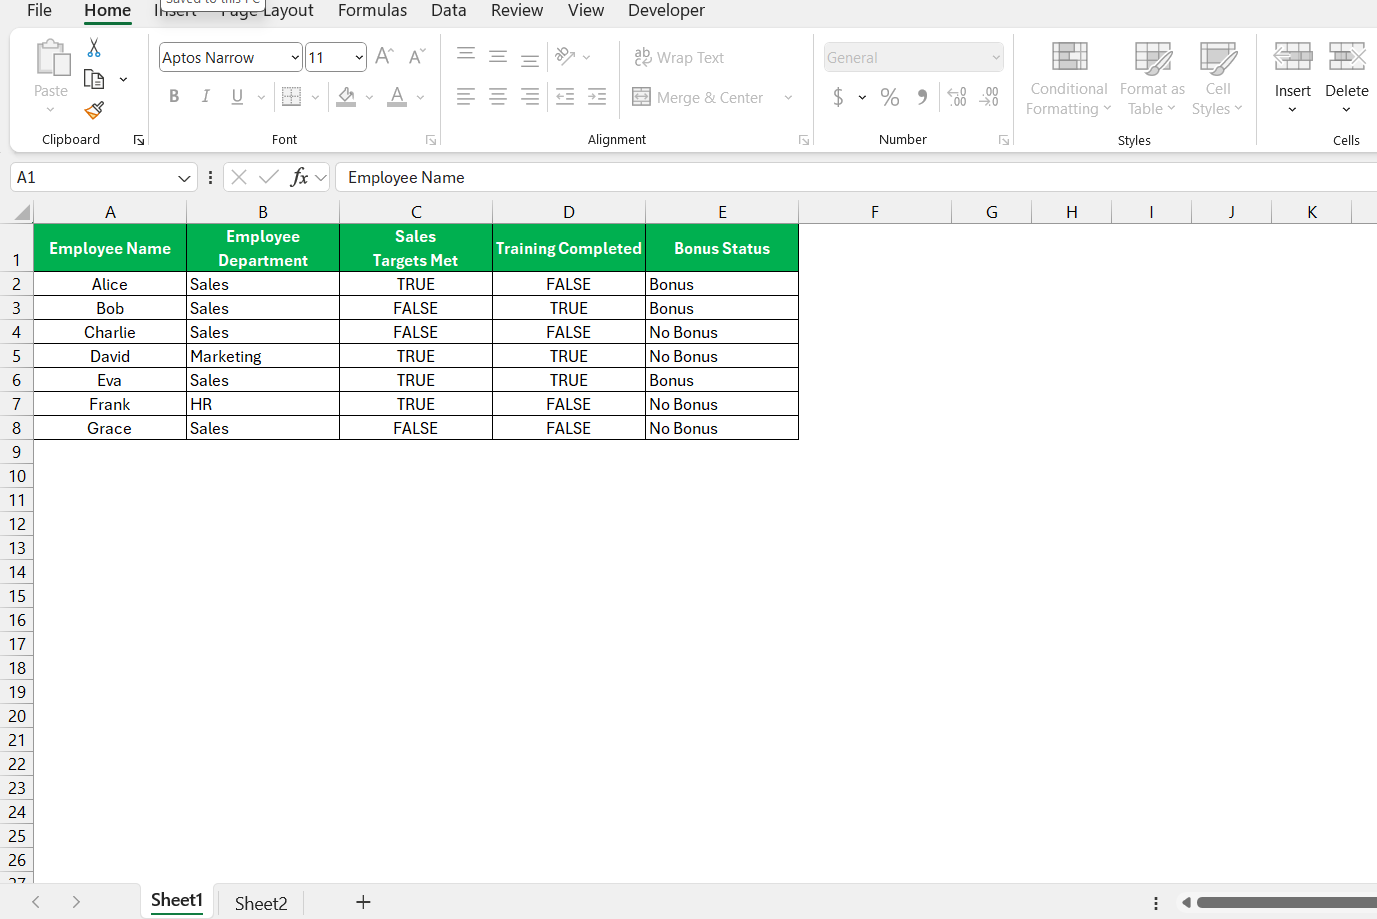Open Number format dialog launcher
The width and height of the screenshot is (1377, 919).
(1004, 141)
